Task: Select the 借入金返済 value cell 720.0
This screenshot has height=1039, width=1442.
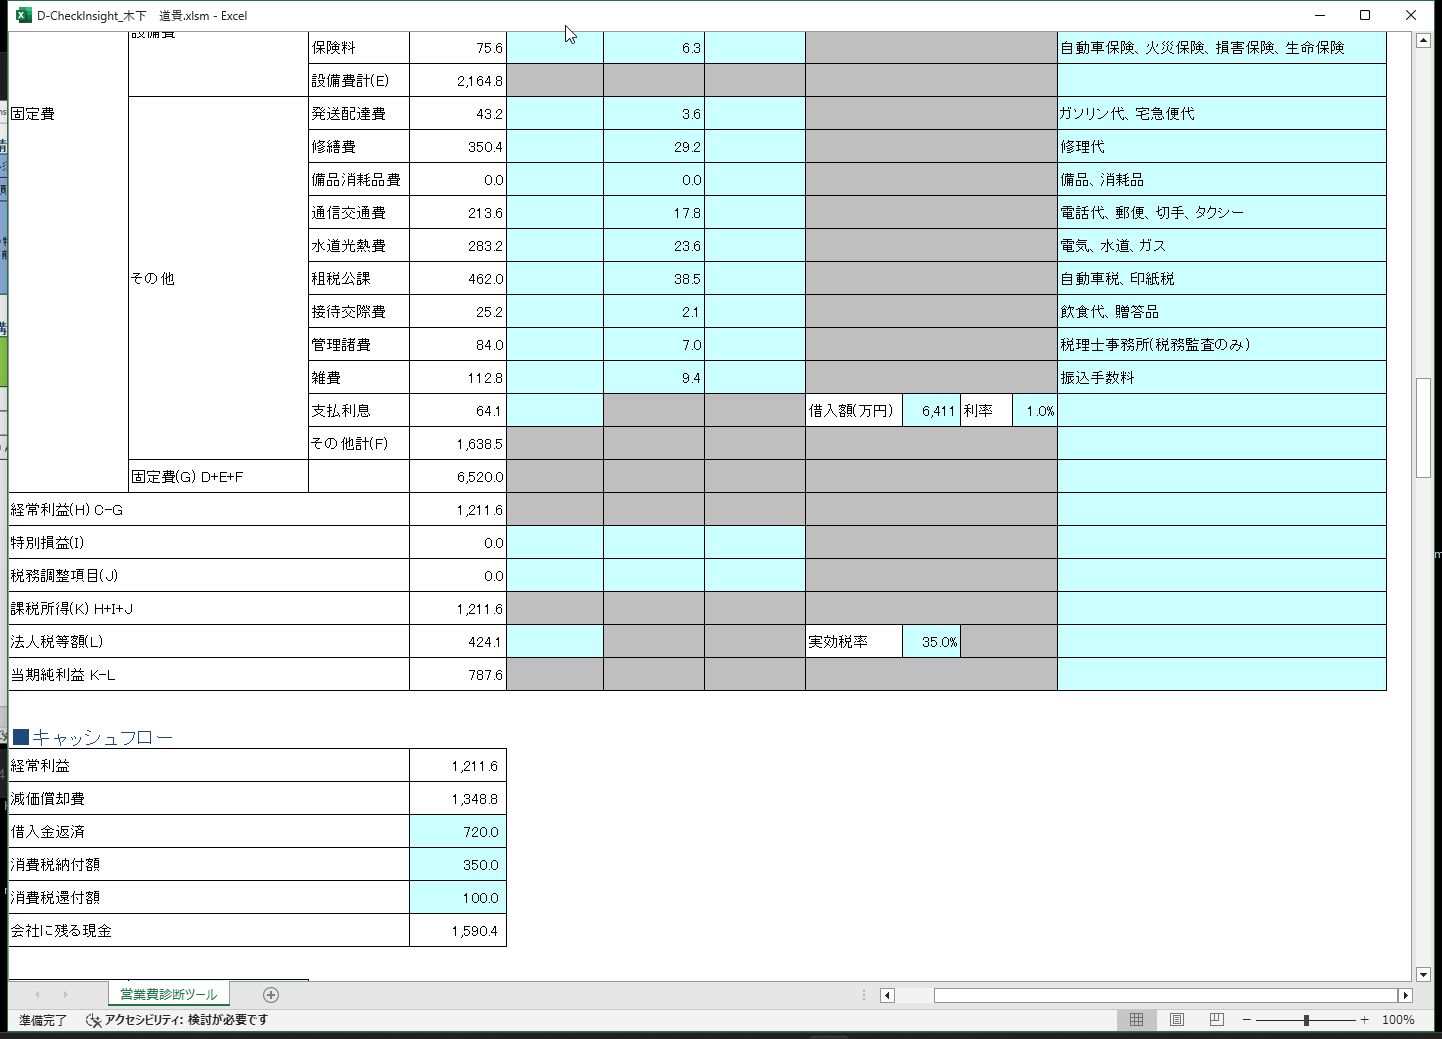Action: click(x=458, y=832)
